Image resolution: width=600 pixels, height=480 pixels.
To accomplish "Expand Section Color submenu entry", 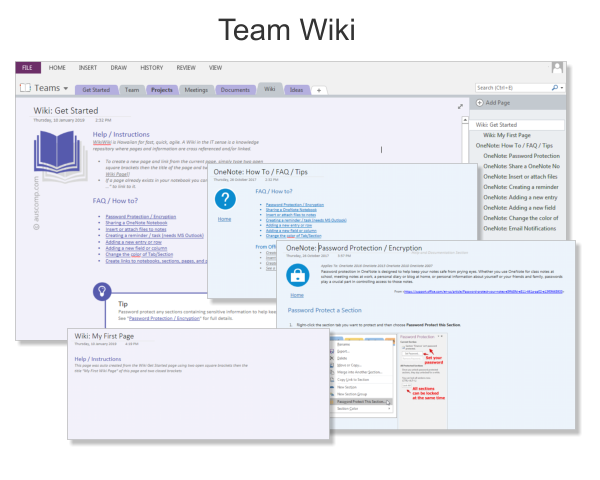I will pos(361,409).
